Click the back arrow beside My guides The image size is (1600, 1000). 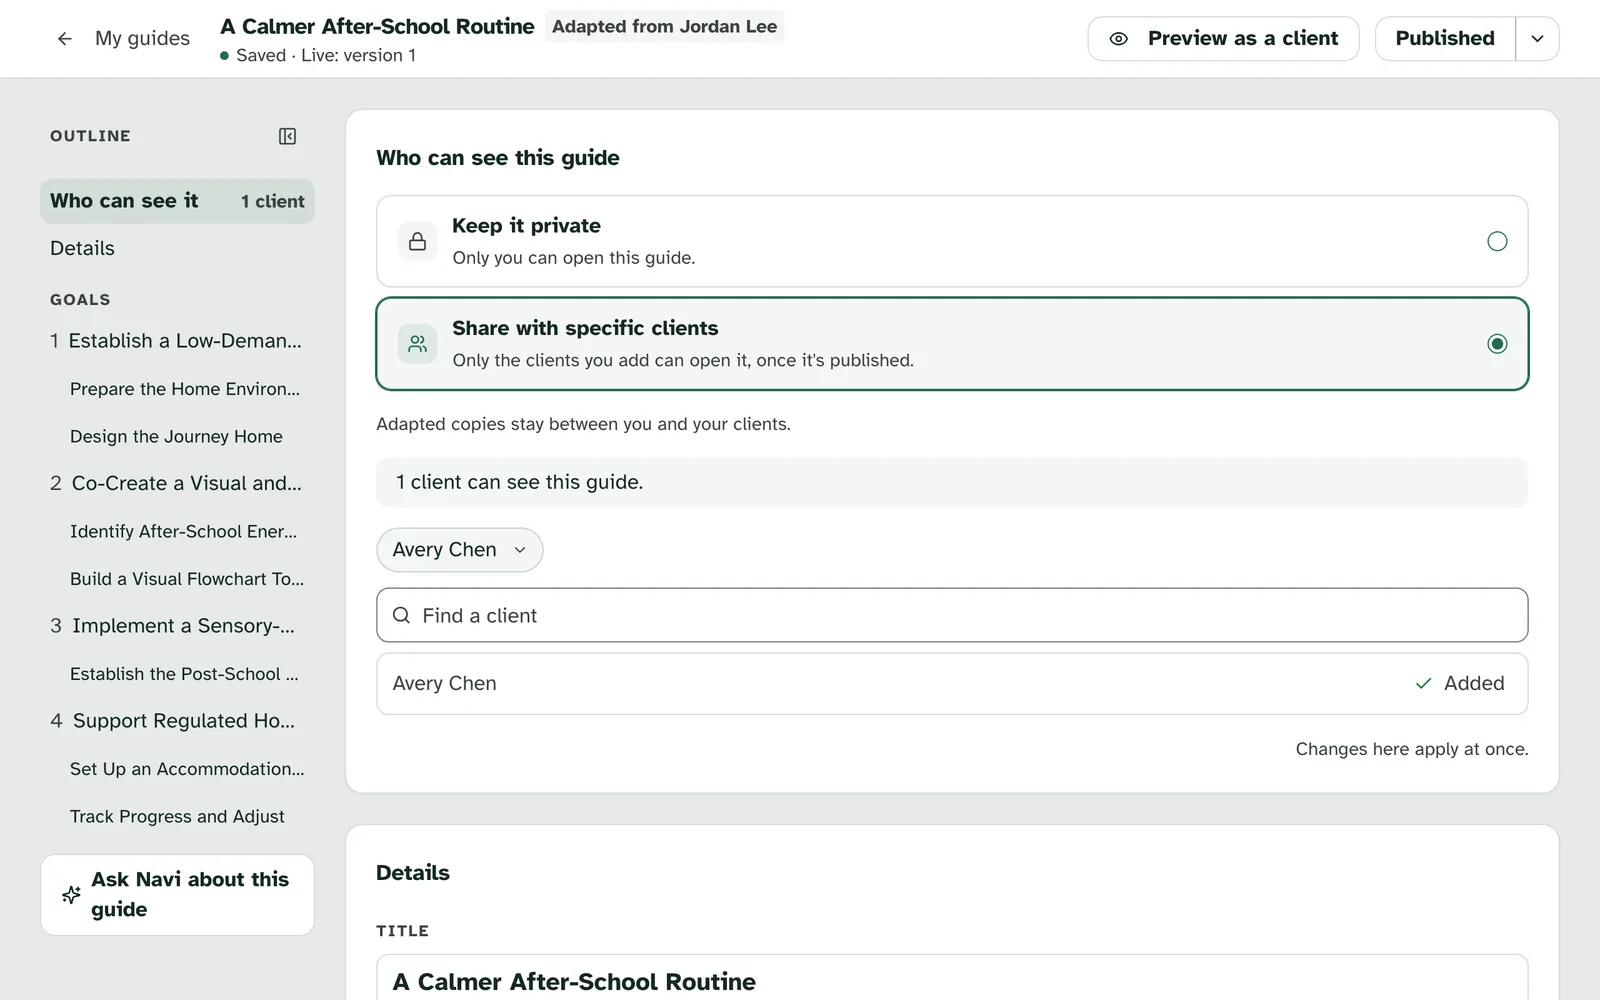point(65,39)
